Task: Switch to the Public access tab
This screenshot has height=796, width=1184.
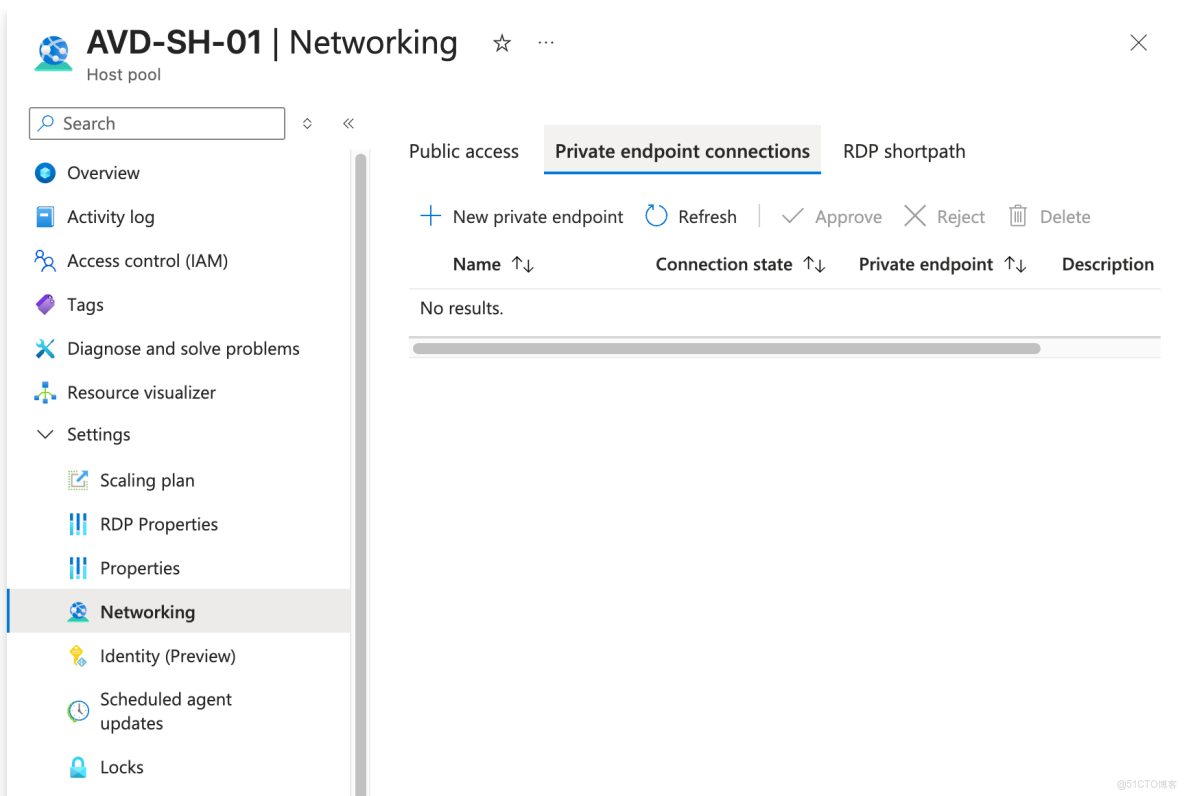Action: point(463,150)
